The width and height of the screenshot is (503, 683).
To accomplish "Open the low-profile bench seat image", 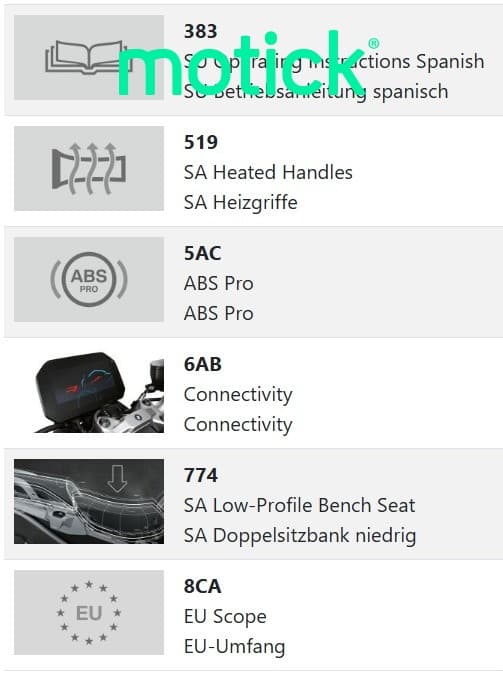I will (x=88, y=501).
